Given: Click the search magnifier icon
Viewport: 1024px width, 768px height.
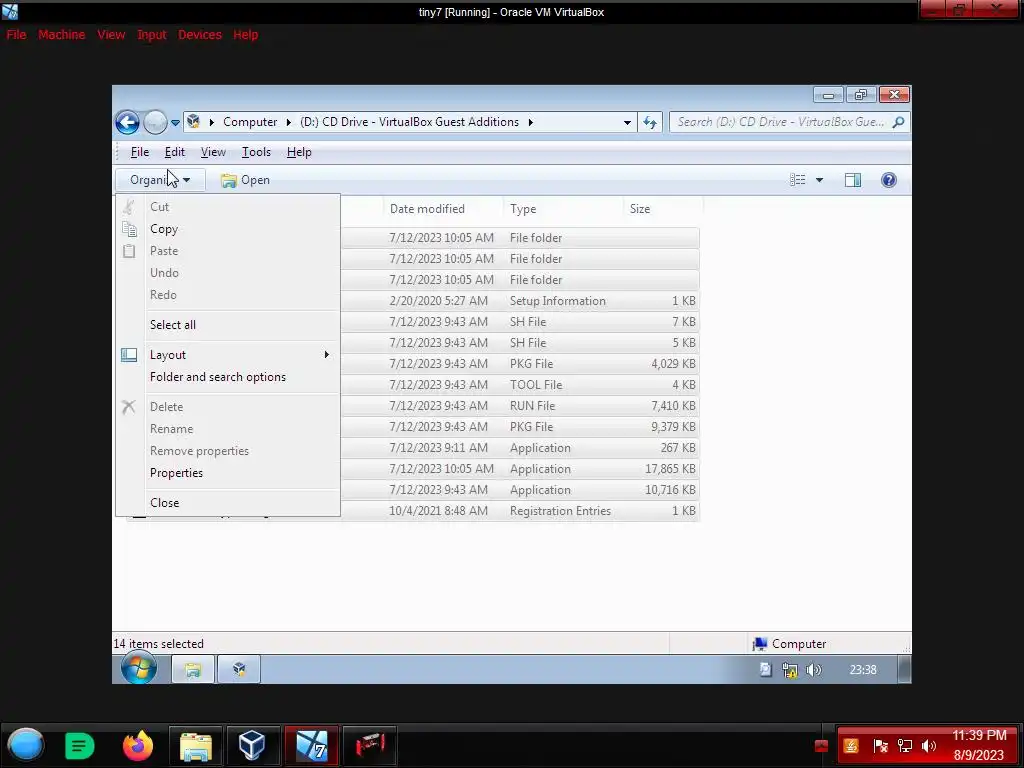Looking at the screenshot, I should 899,122.
